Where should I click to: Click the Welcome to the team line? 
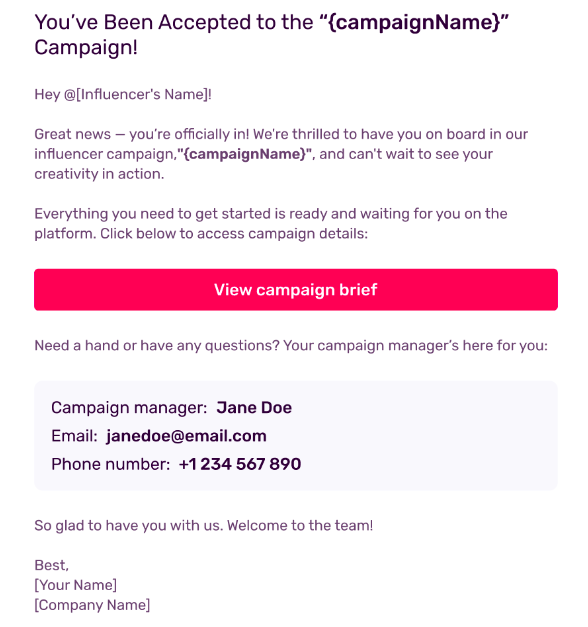204,525
